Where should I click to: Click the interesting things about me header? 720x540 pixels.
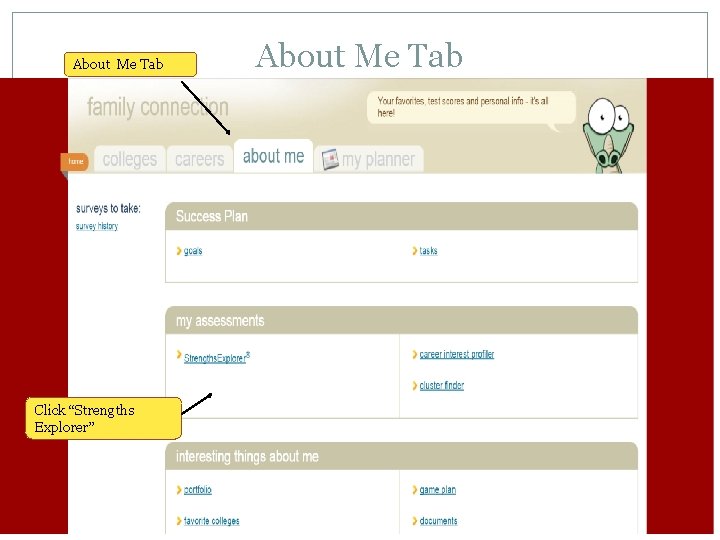401,456
